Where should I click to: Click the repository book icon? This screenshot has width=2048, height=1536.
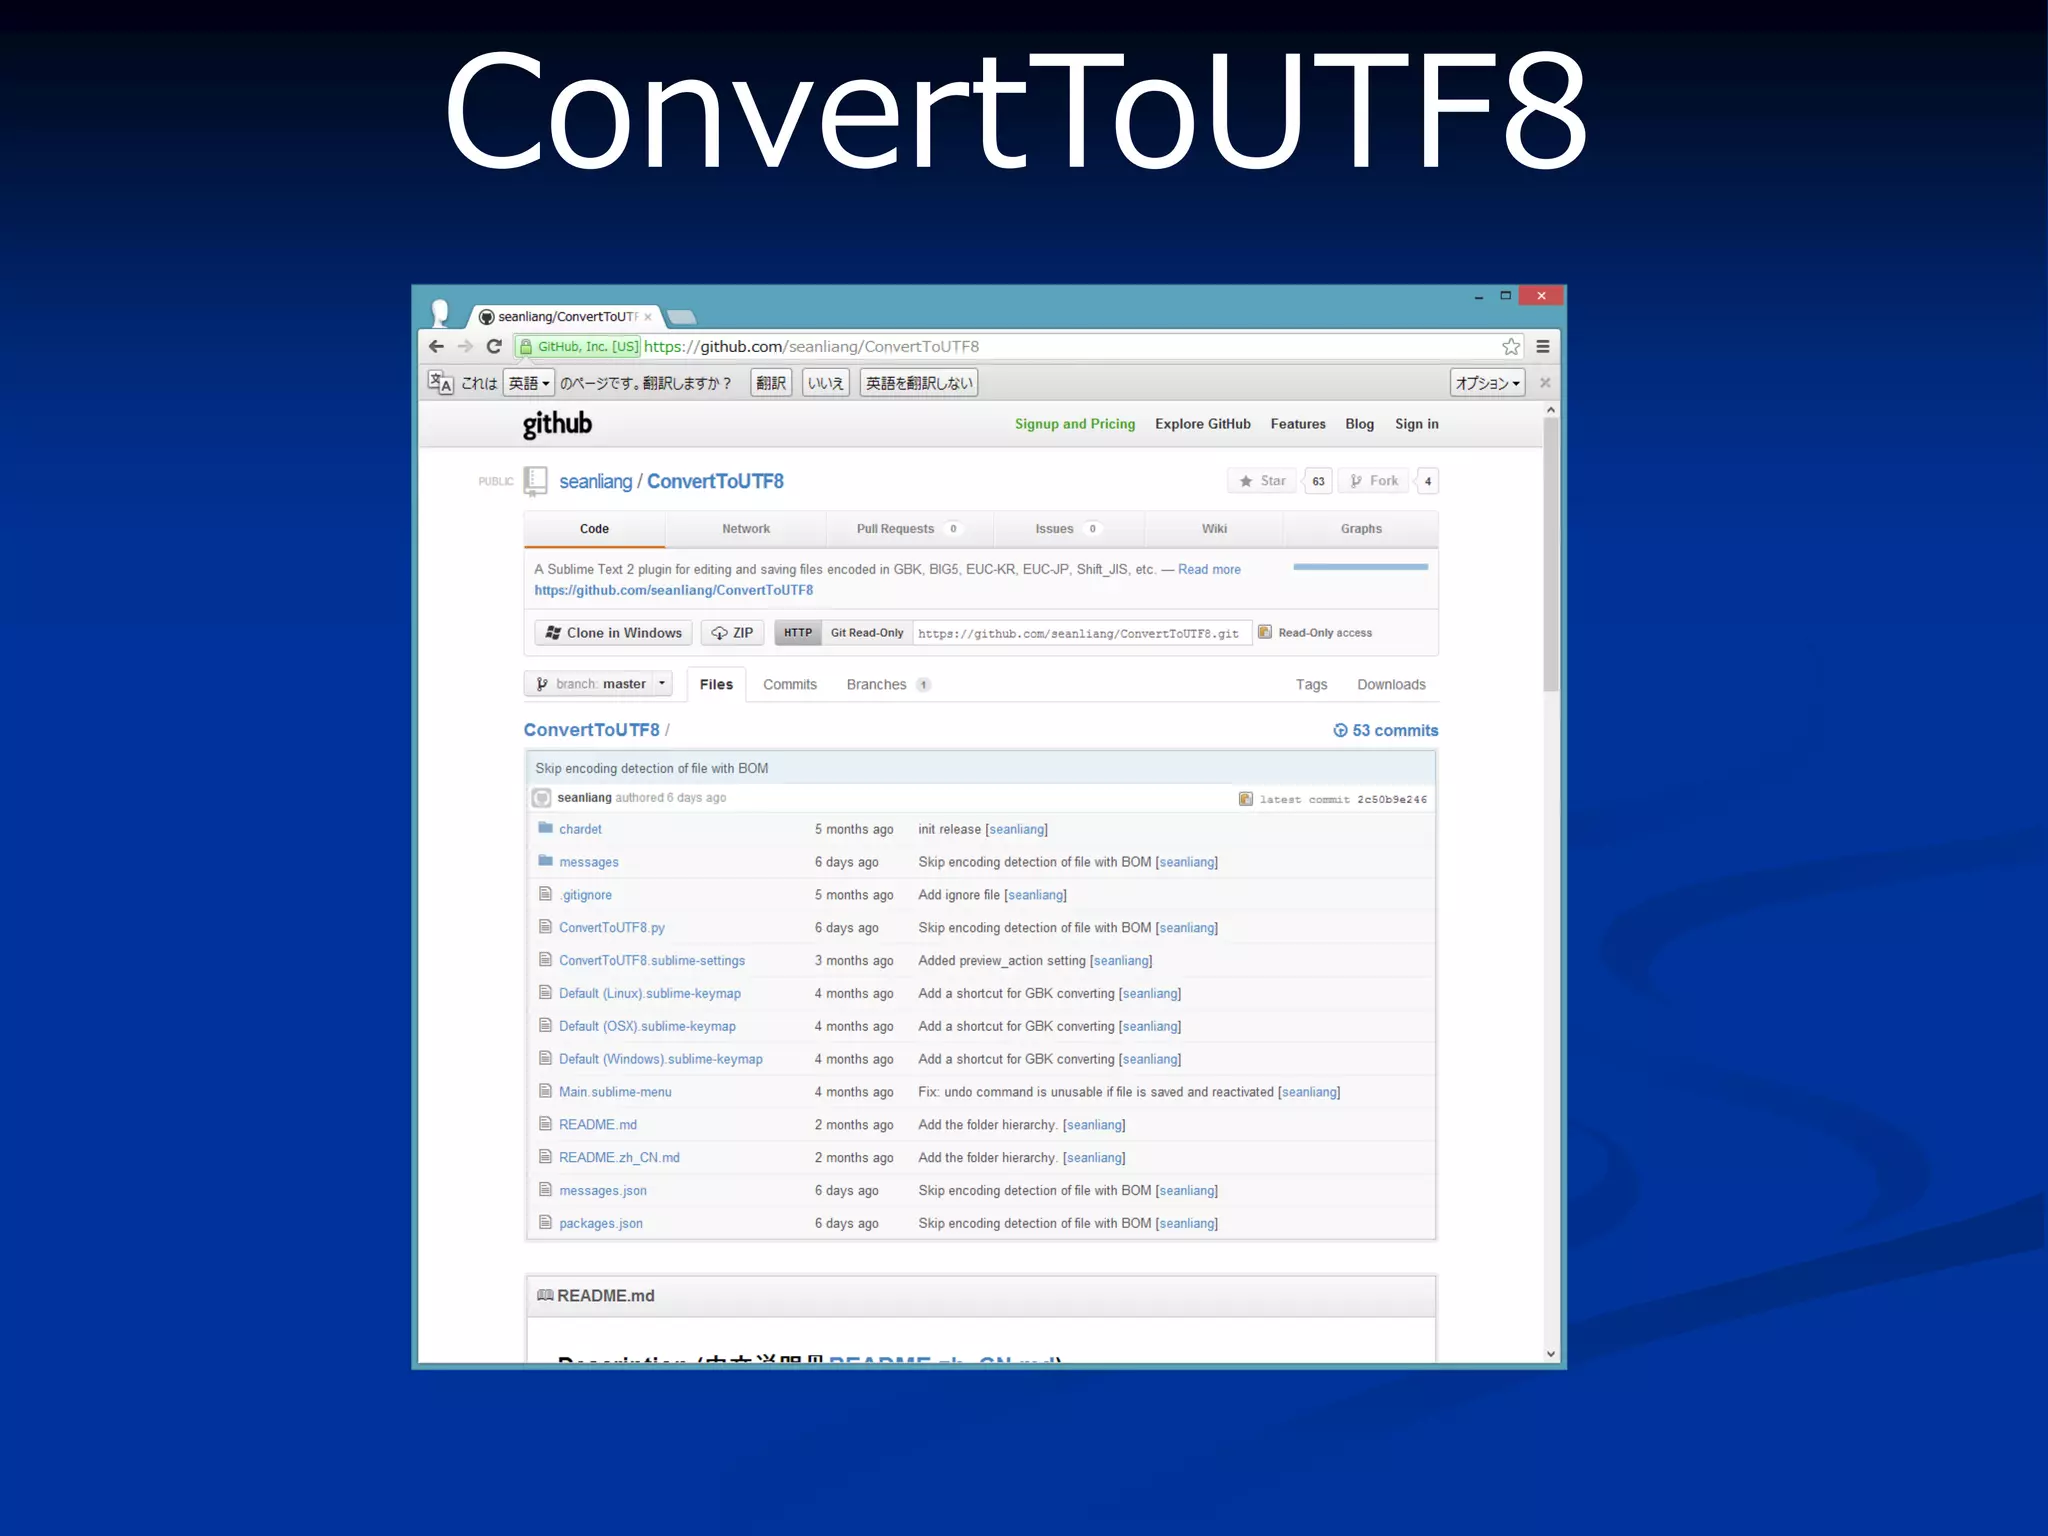536,481
